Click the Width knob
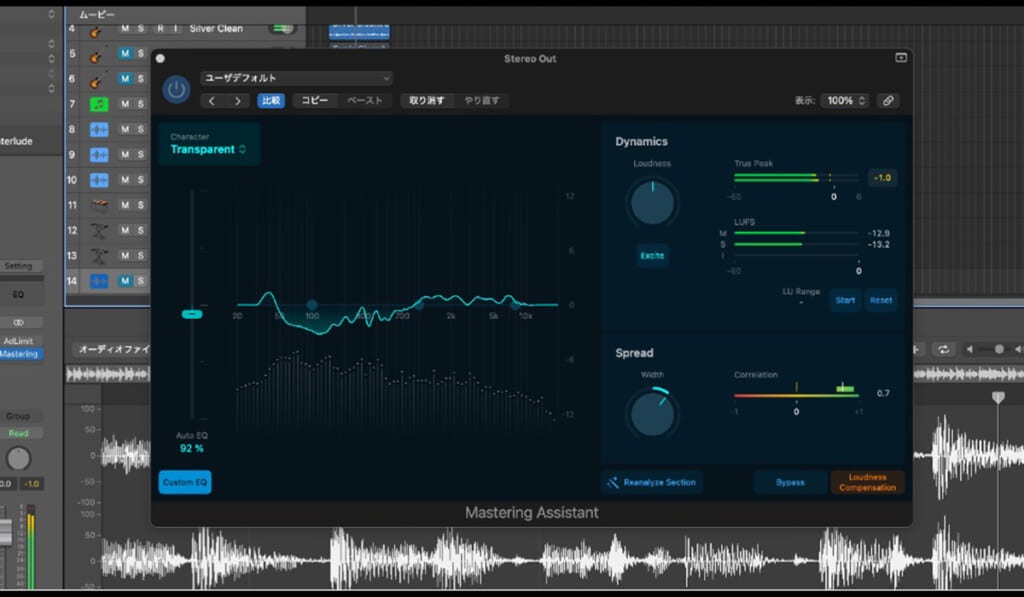Screen dimensions: 1024x597 click(x=652, y=413)
